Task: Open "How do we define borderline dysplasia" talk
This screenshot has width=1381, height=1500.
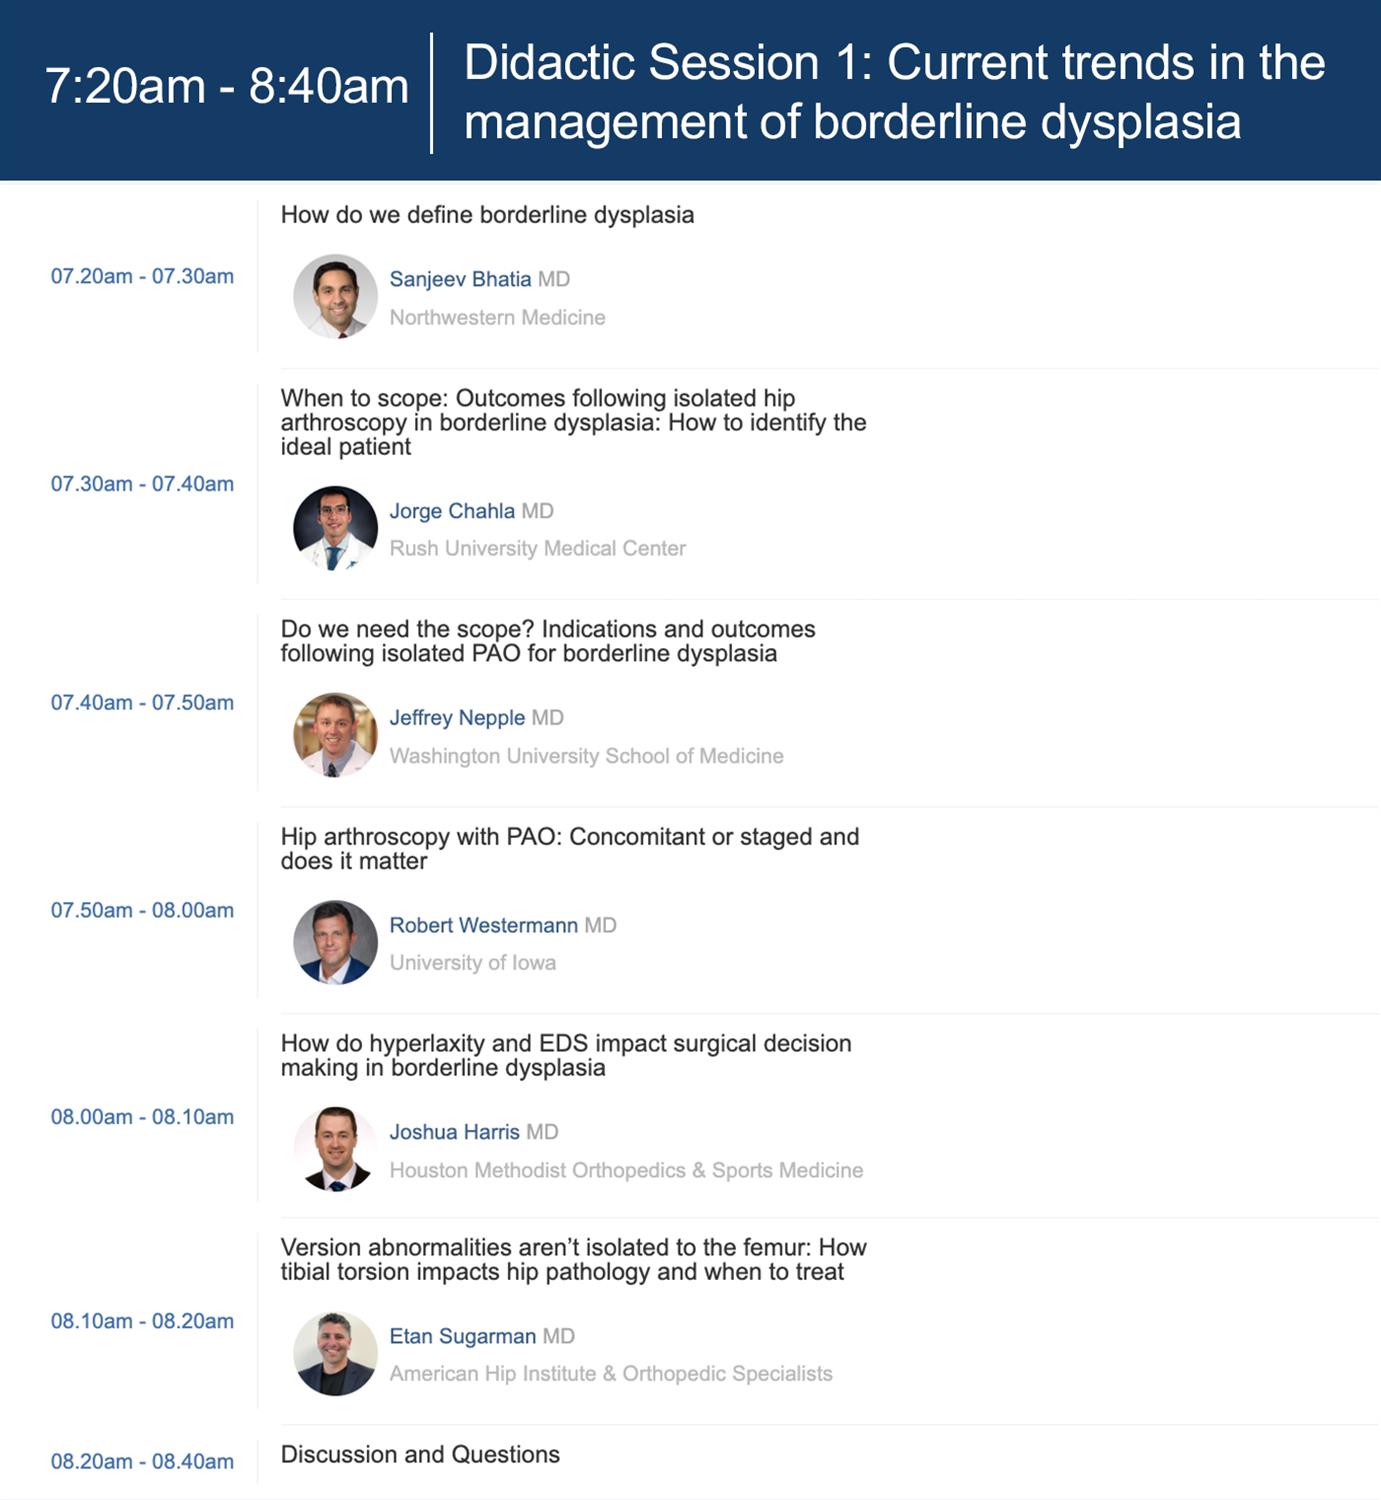Action: [487, 215]
